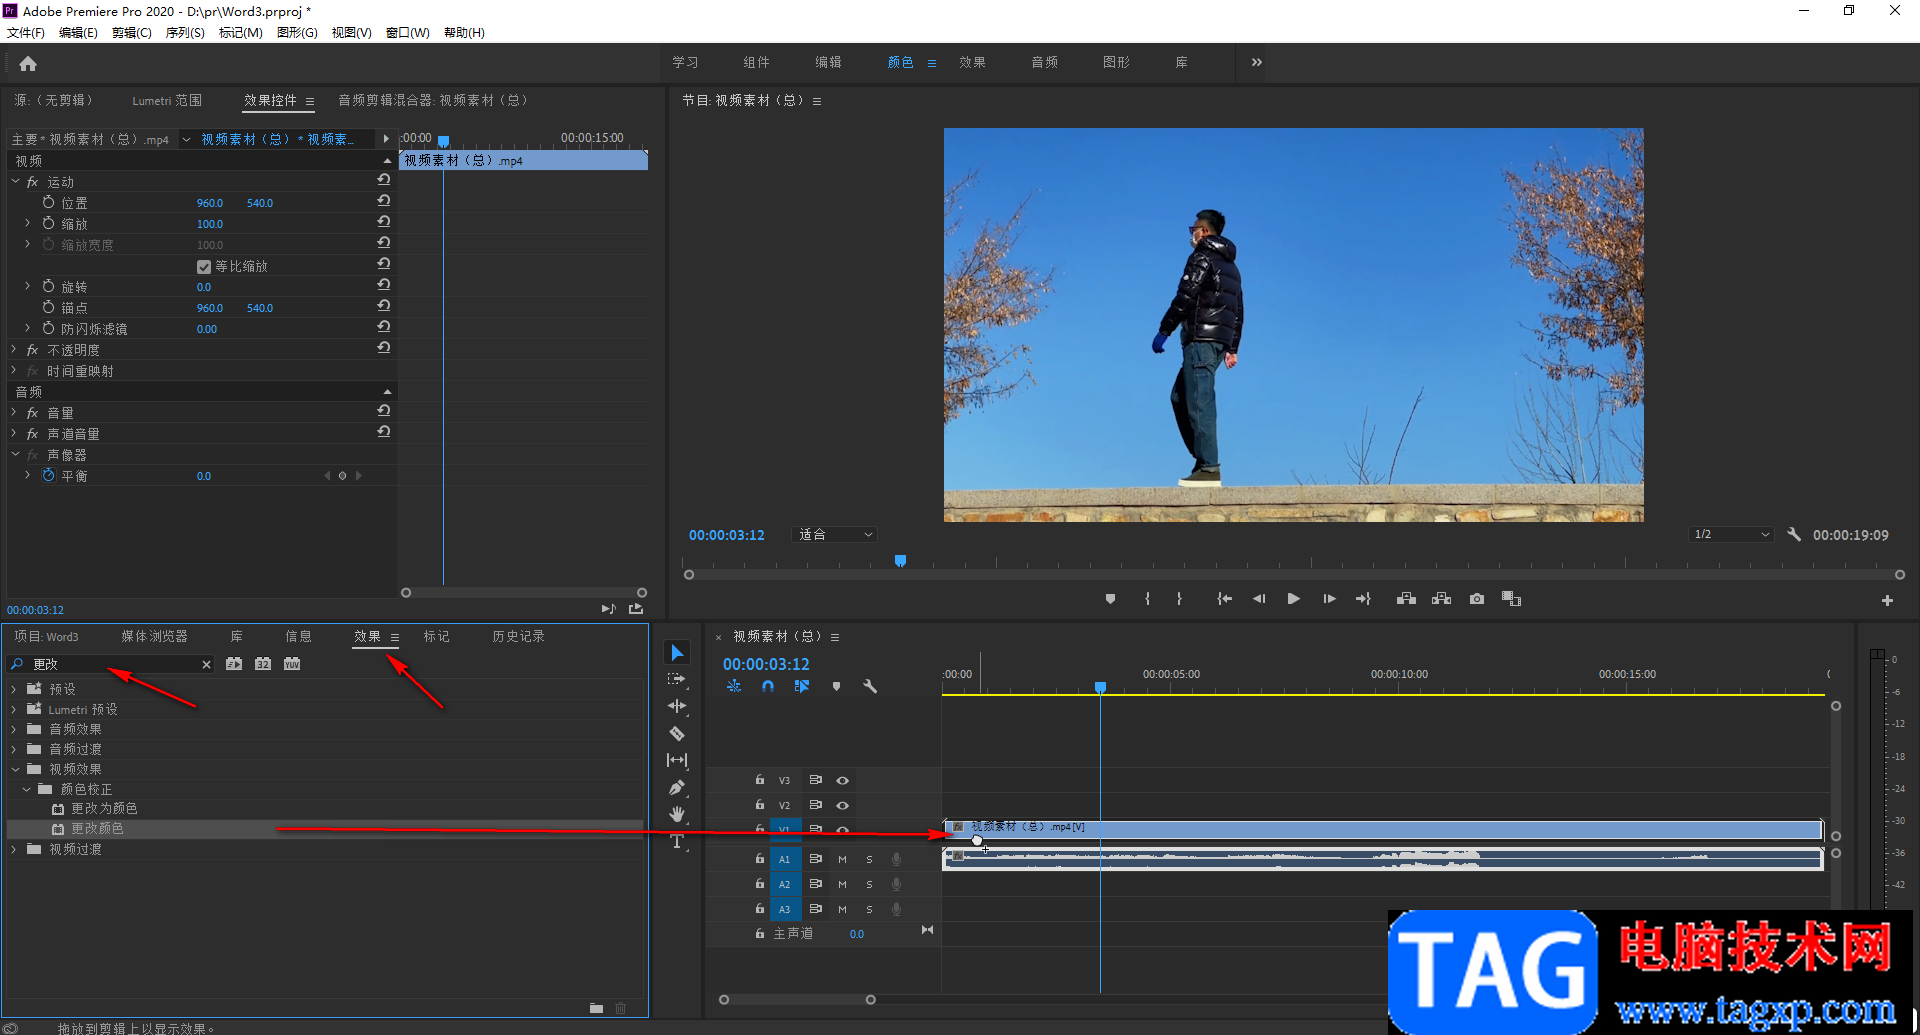Collapse the 颜色校正 folder

[x=27, y=789]
